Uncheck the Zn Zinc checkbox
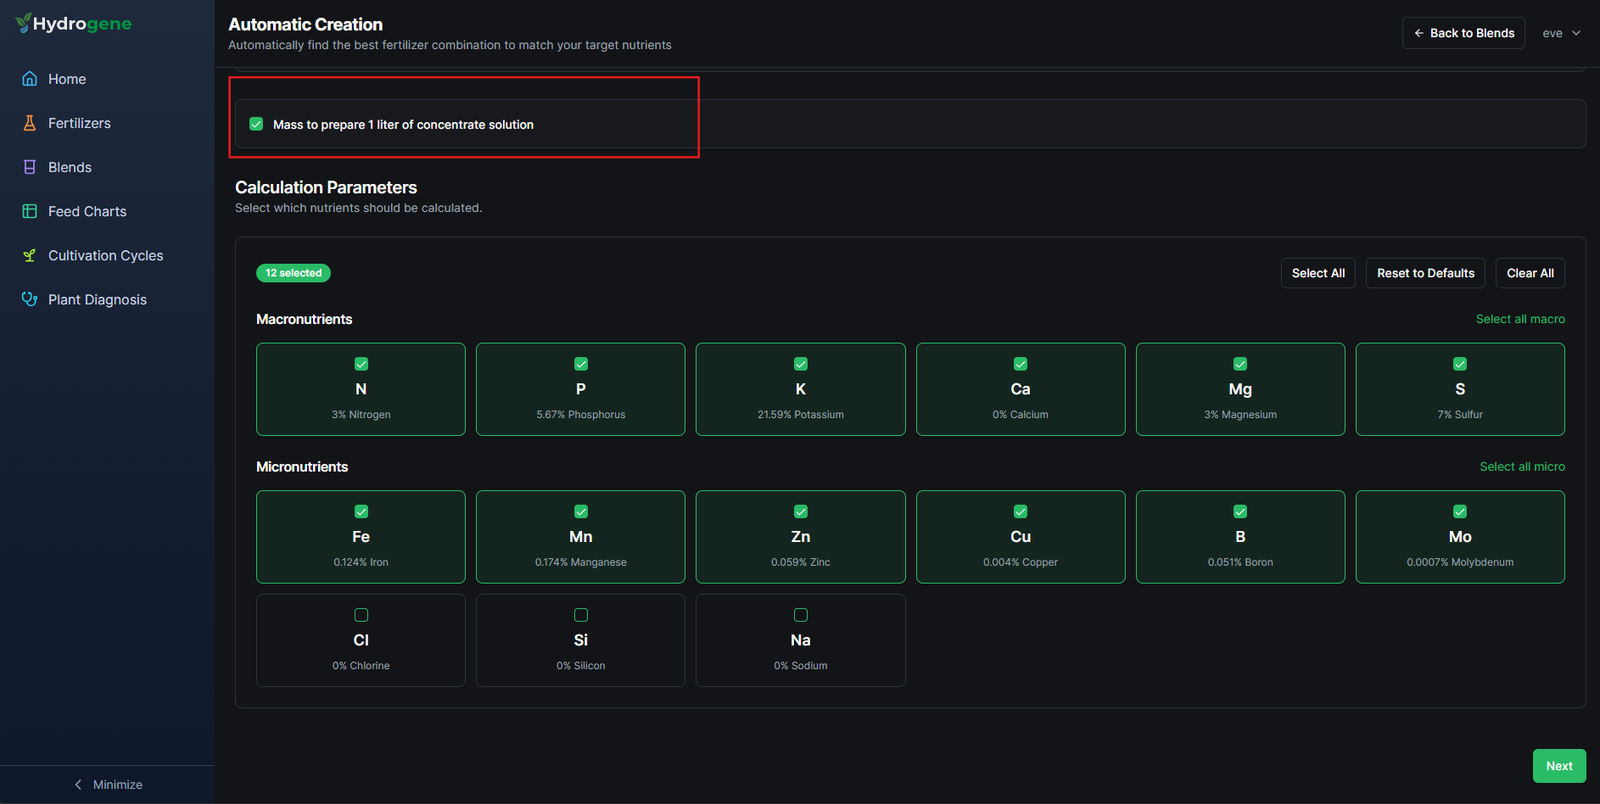1600x804 pixels. click(801, 511)
